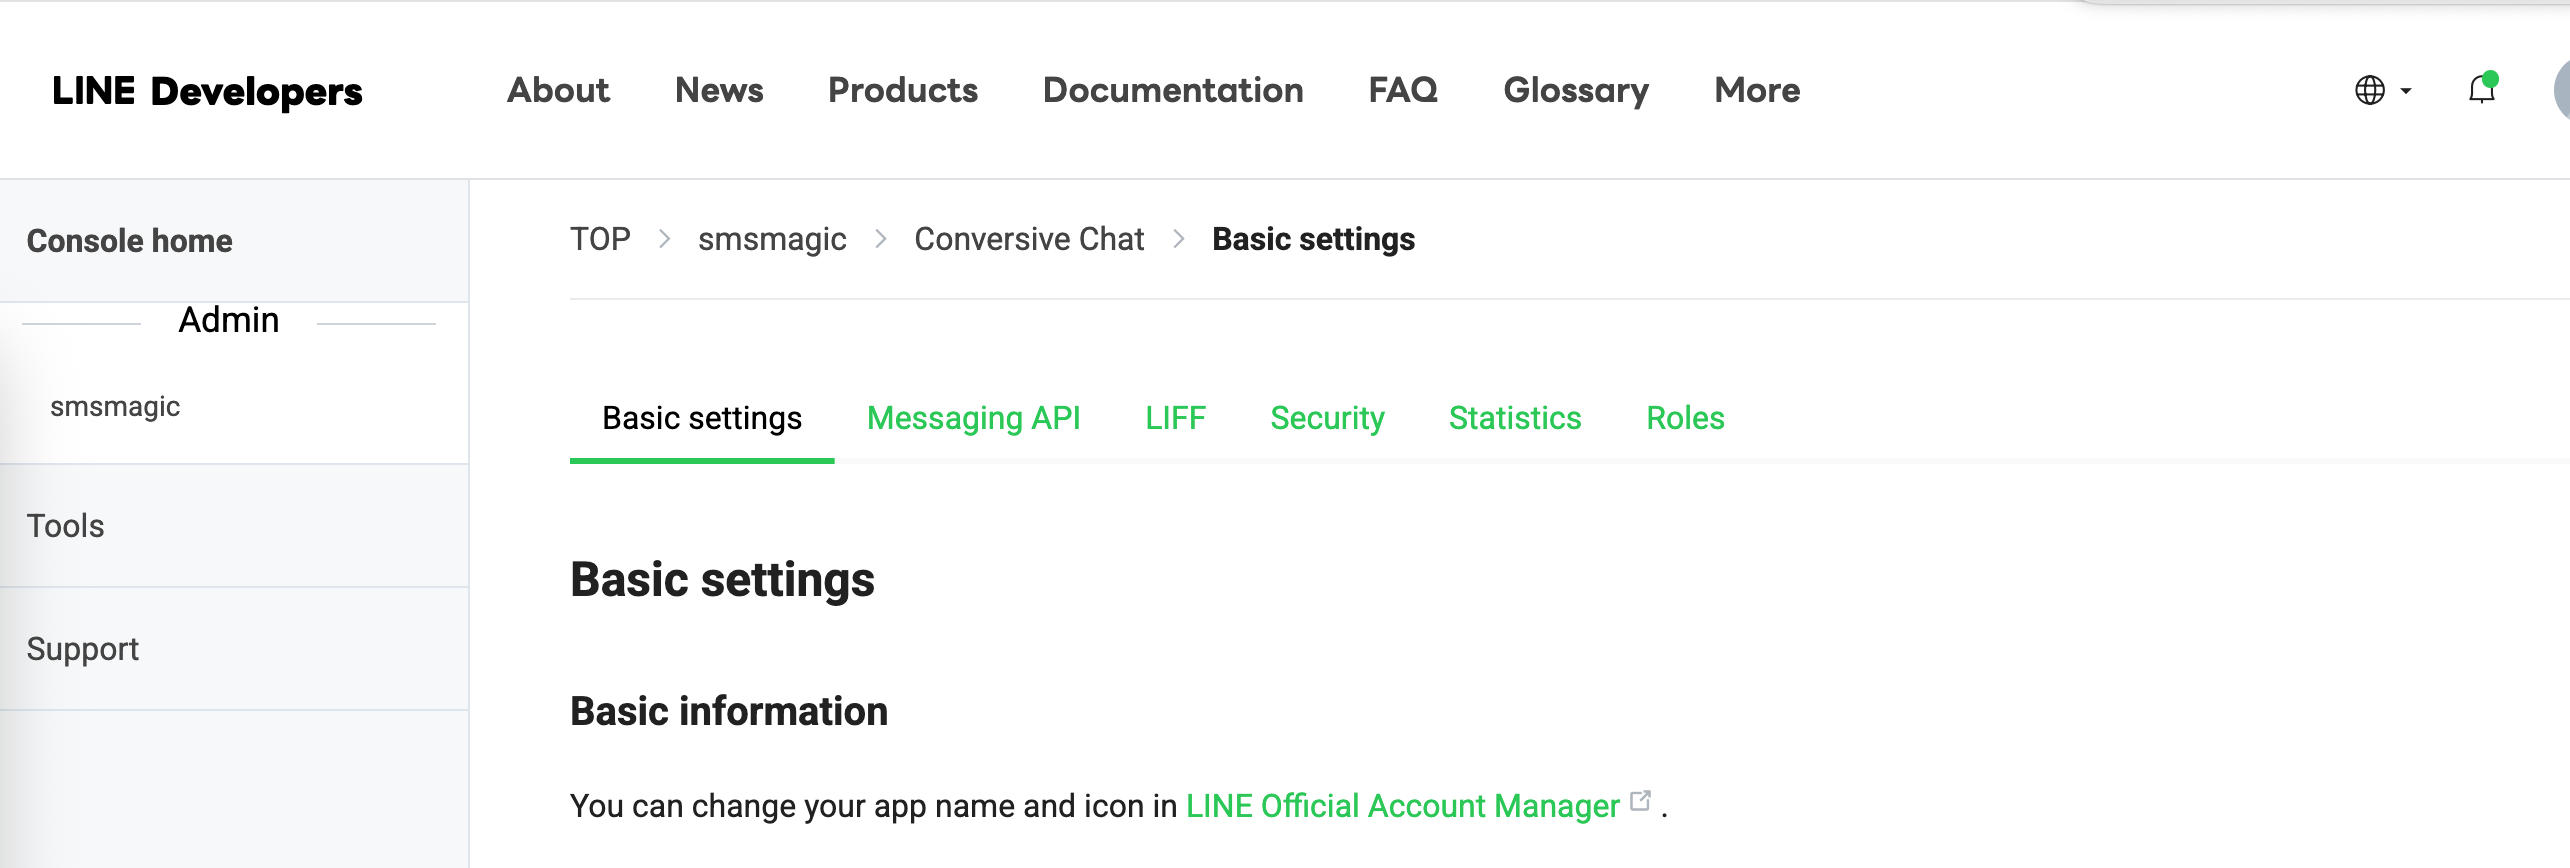Open the Security tab

click(1327, 418)
